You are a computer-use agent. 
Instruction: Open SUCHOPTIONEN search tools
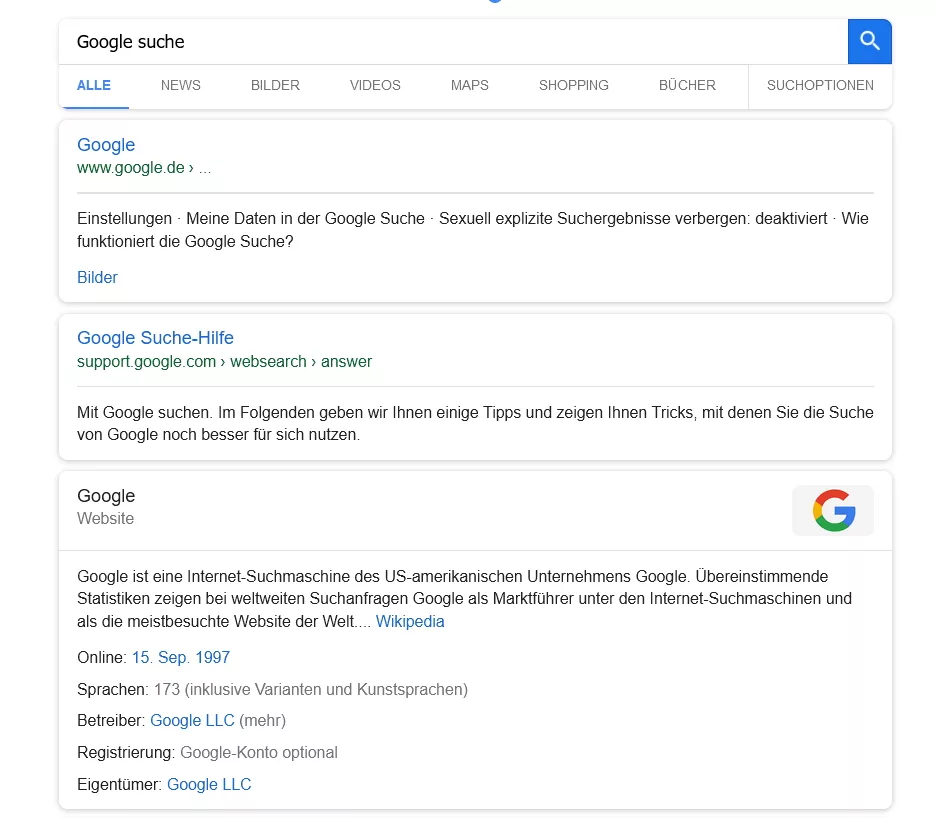820,86
